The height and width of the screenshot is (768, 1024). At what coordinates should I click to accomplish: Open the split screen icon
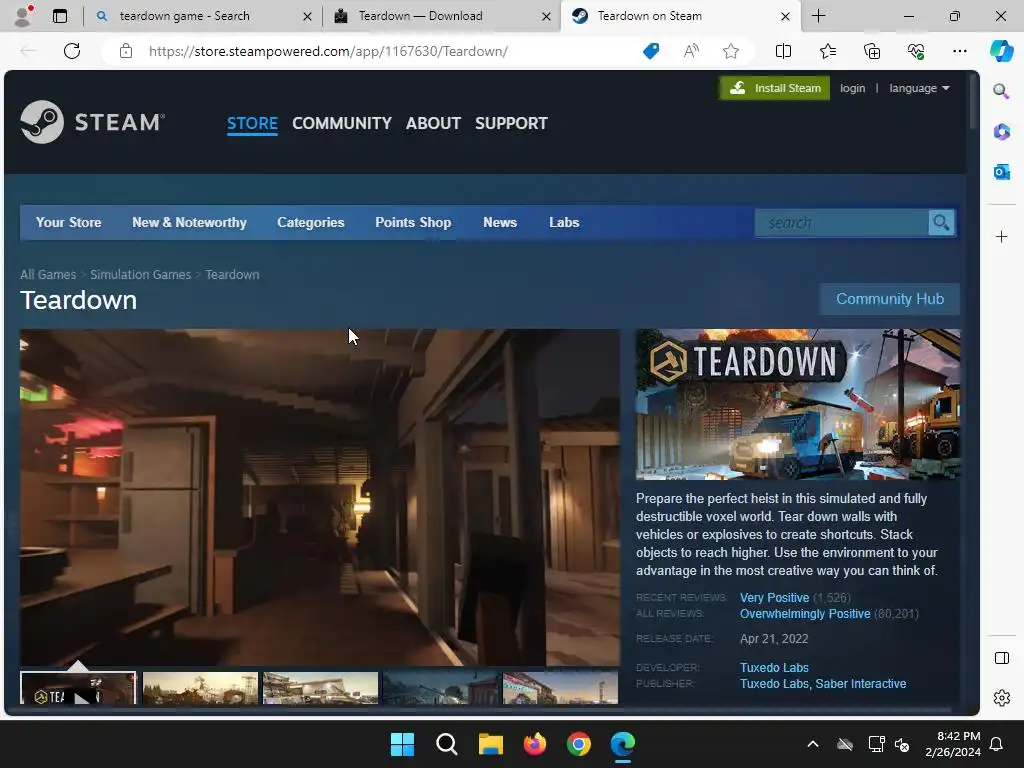pyautogui.click(x=783, y=51)
